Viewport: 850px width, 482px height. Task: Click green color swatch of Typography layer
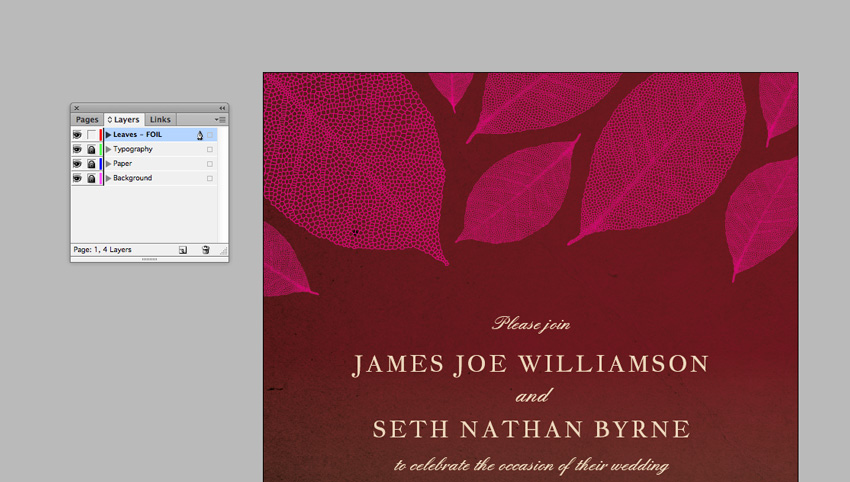tap(101, 149)
